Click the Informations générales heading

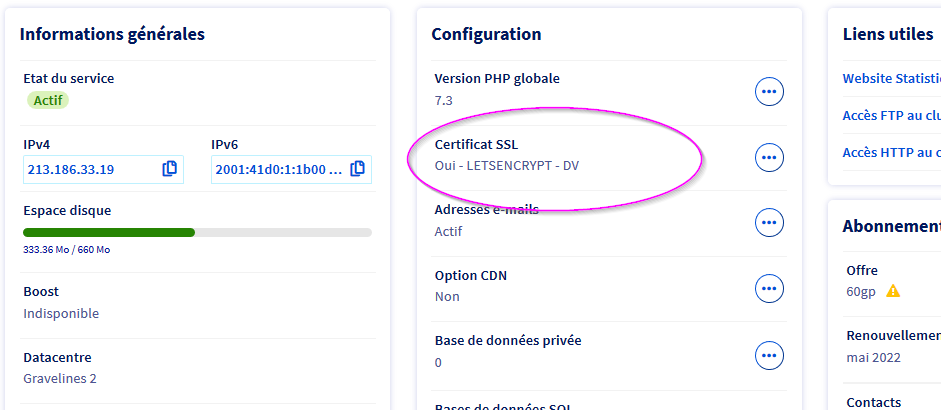112,34
